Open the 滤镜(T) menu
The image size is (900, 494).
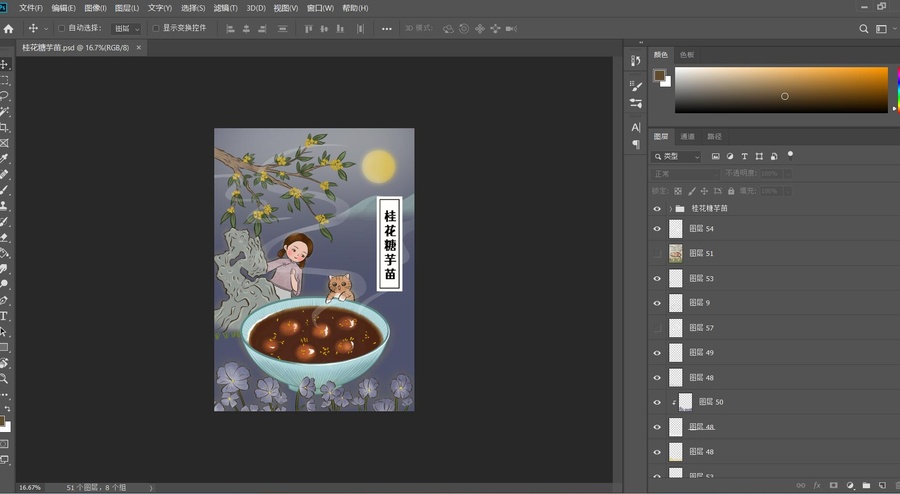coord(226,8)
